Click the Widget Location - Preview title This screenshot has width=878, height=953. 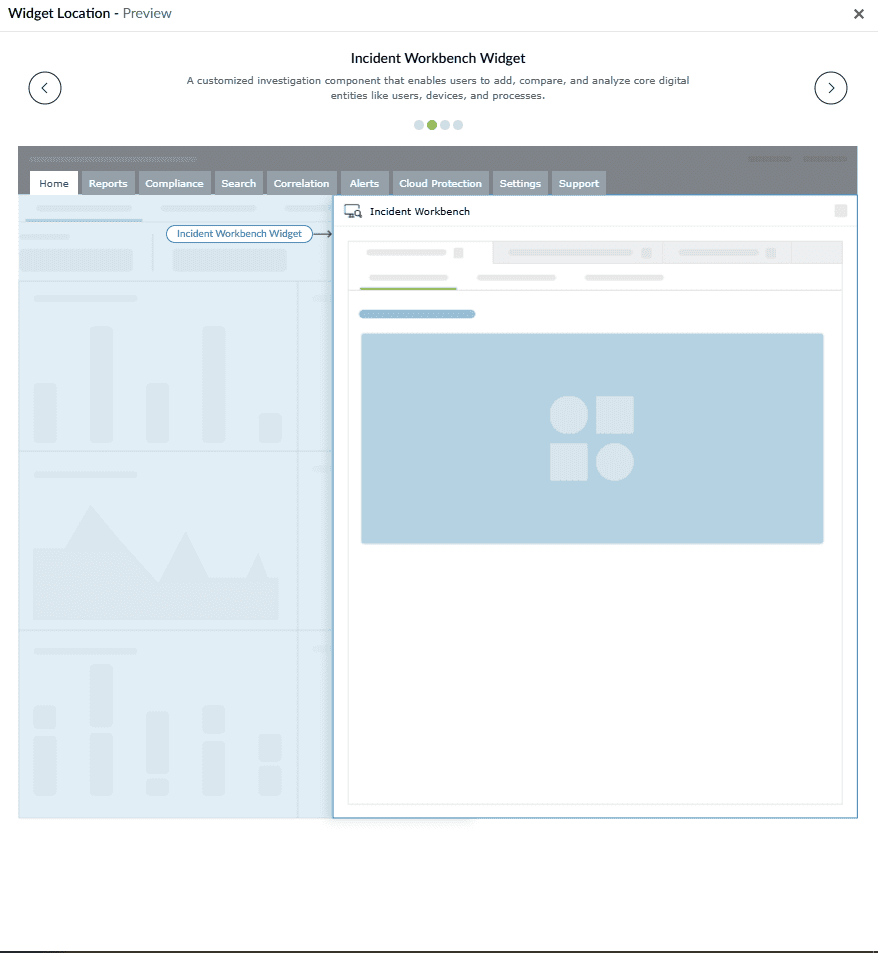pos(90,13)
